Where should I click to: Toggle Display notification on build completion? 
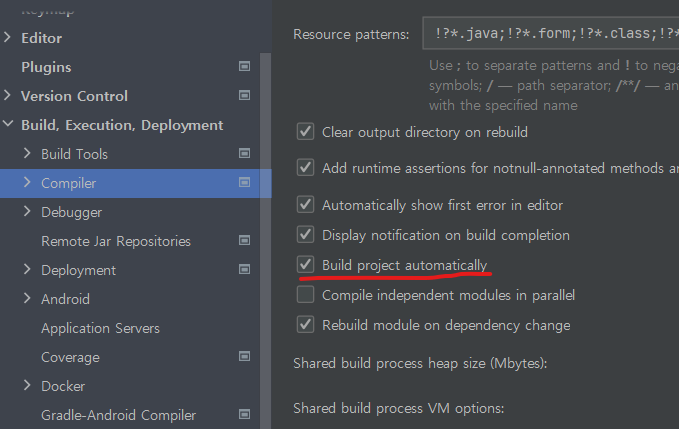pos(305,235)
